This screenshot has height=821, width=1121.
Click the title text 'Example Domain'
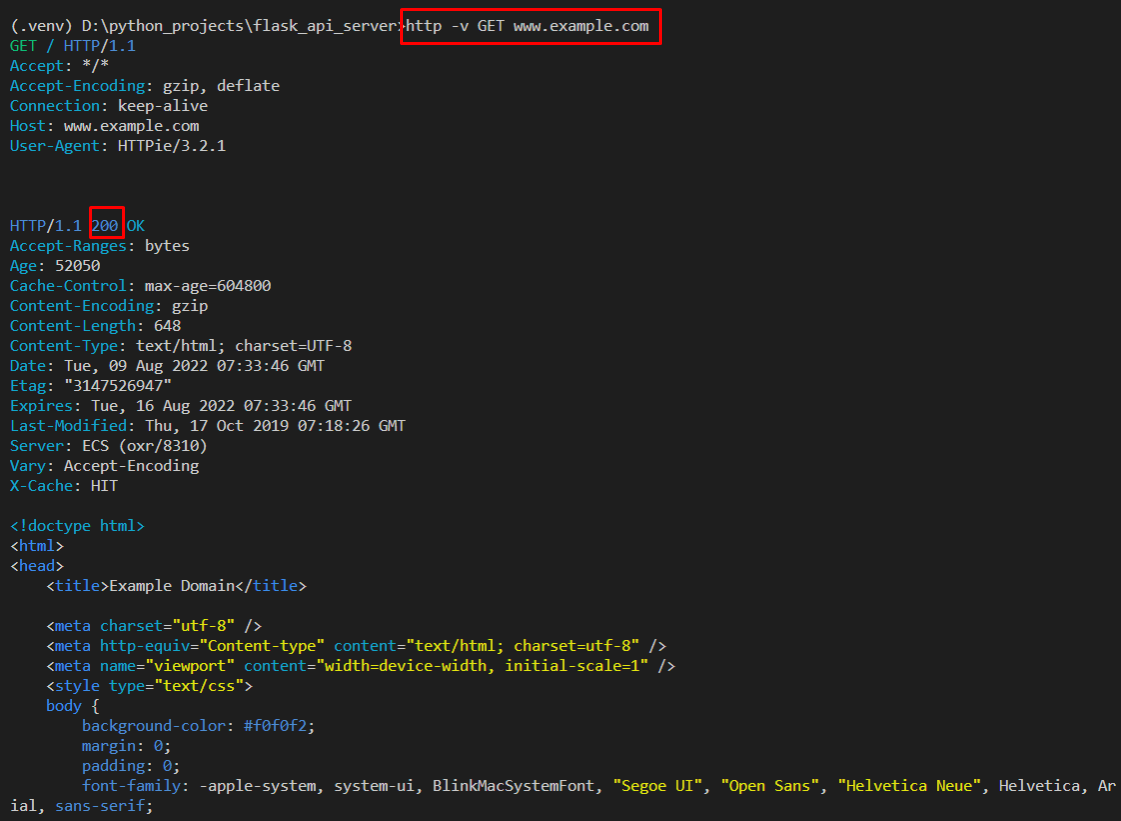172,586
